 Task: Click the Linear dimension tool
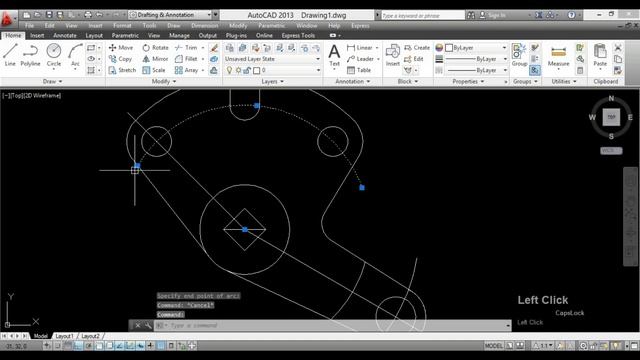360,48
